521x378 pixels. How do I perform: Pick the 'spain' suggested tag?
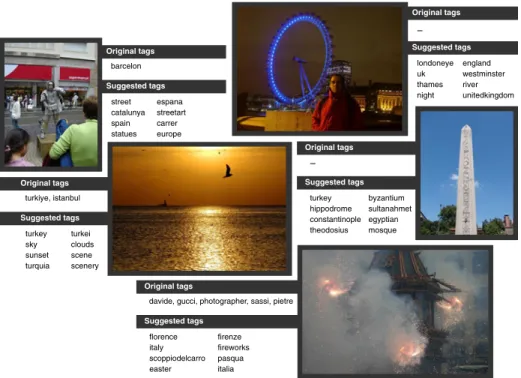coord(121,123)
